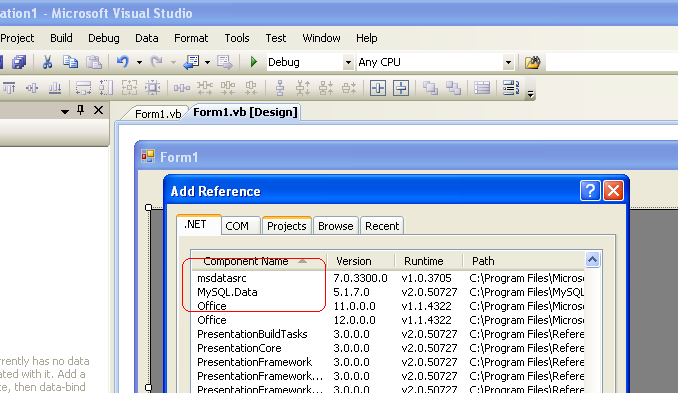678x393 pixels.
Task: Click Make Same Width icon
Action: click(83, 88)
